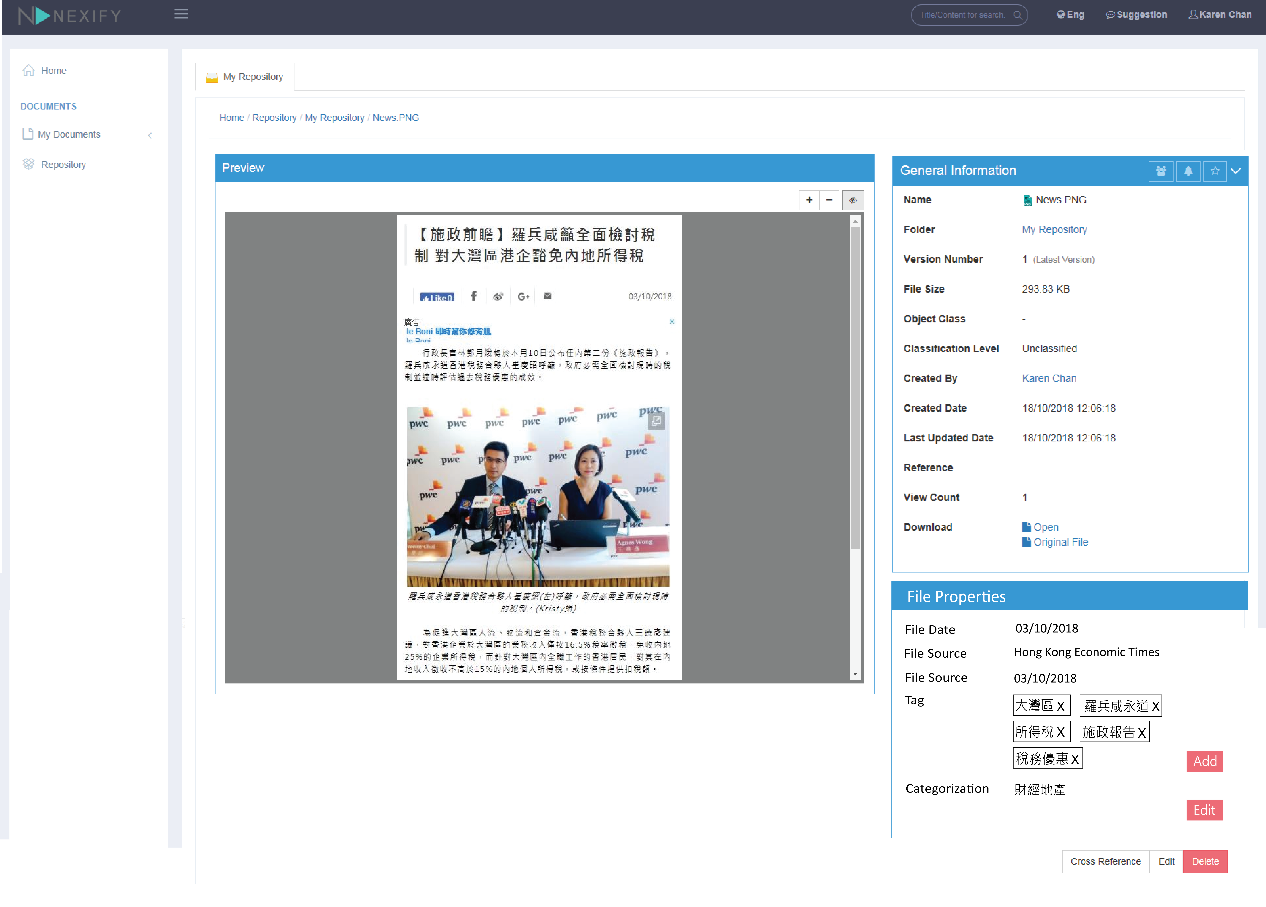The image size is (1266, 907).
Task: Toggle the preview eye visibility button
Action: tap(853, 200)
